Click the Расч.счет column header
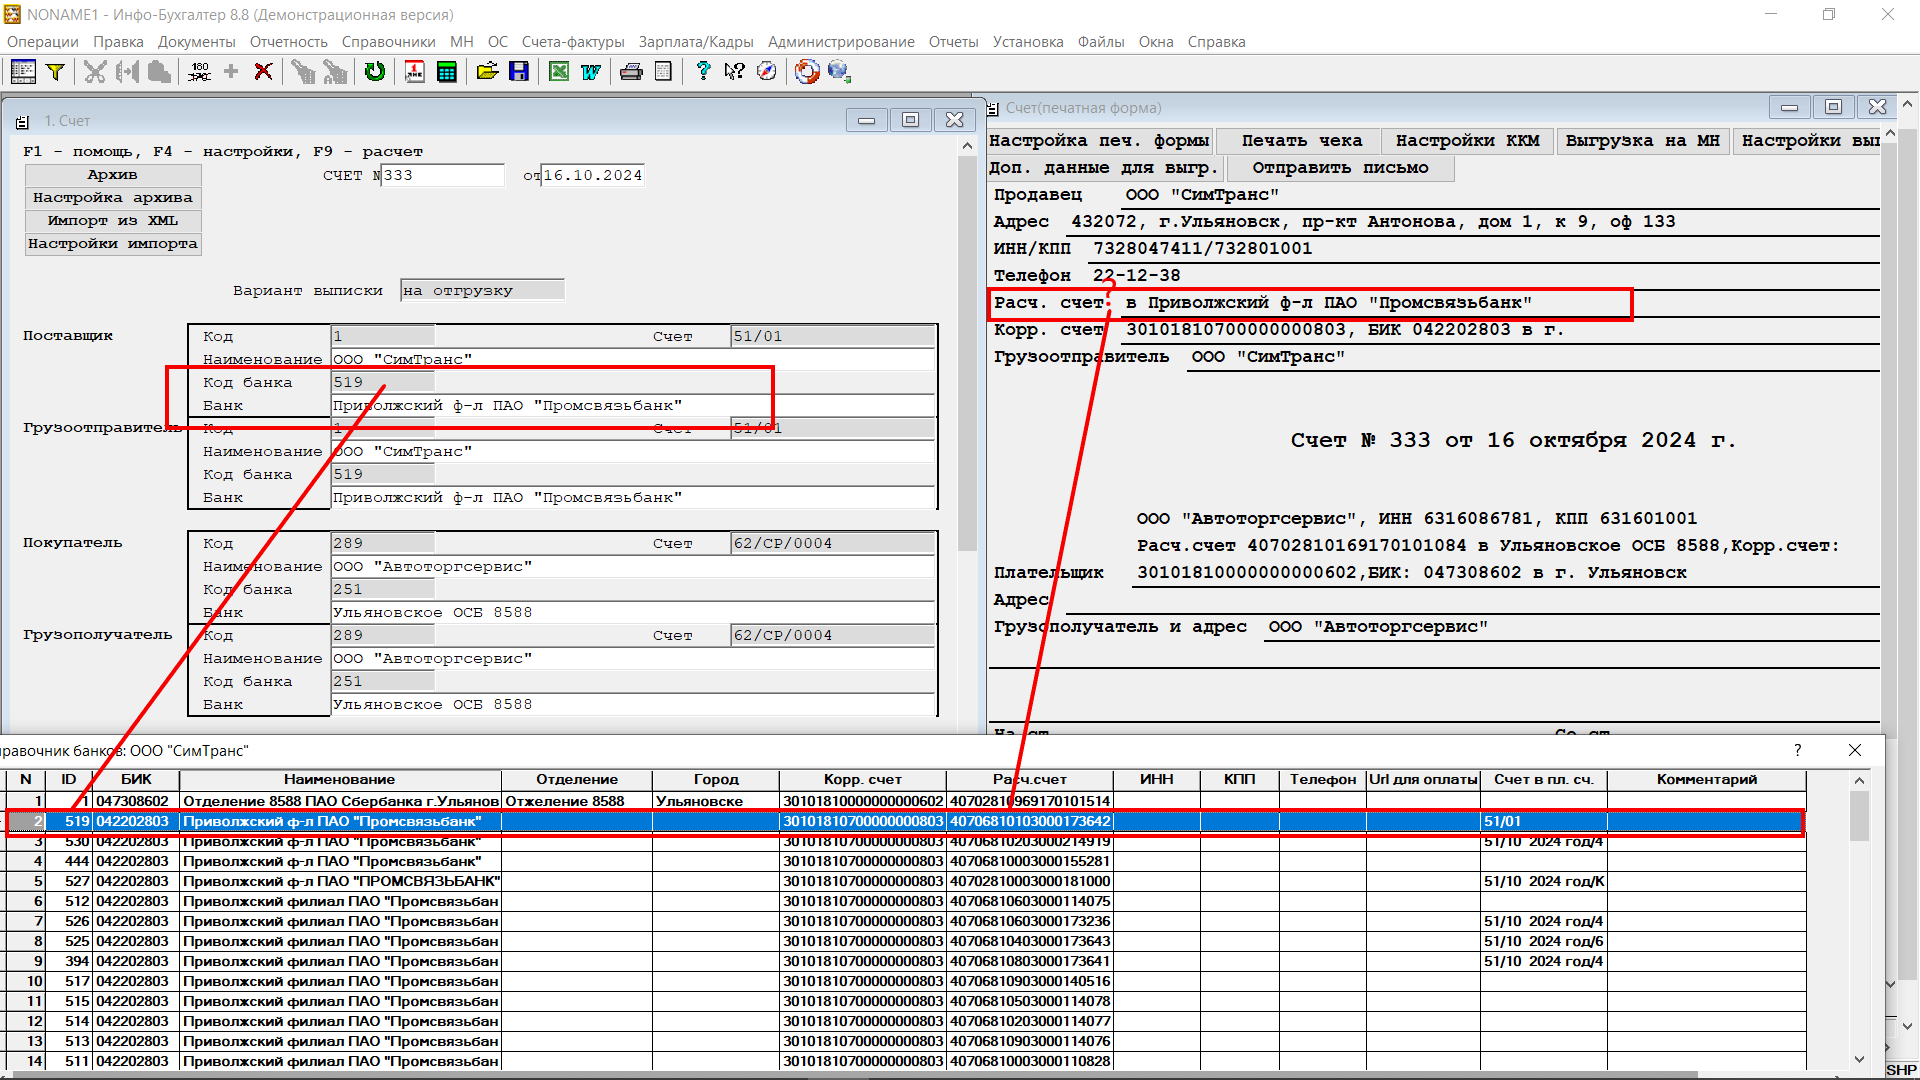 coord(1030,779)
